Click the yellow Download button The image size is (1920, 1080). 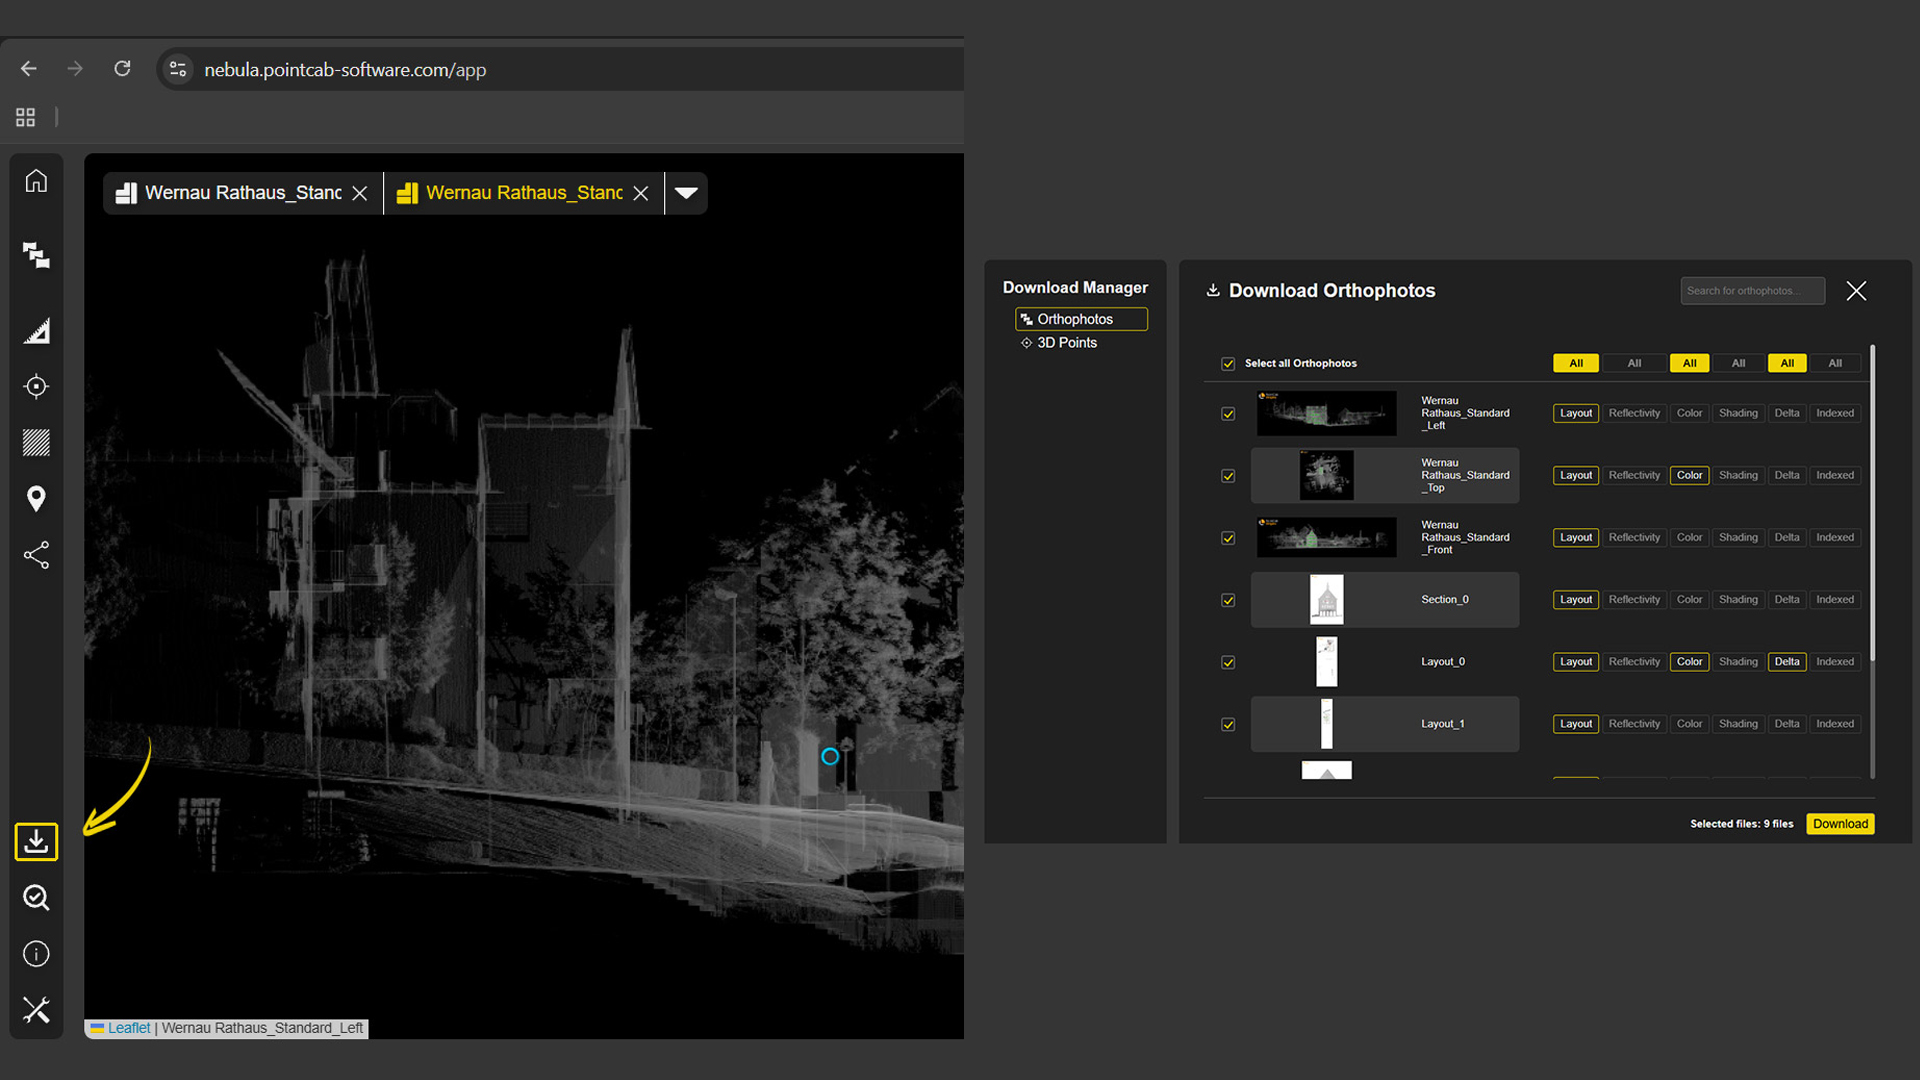(1840, 824)
